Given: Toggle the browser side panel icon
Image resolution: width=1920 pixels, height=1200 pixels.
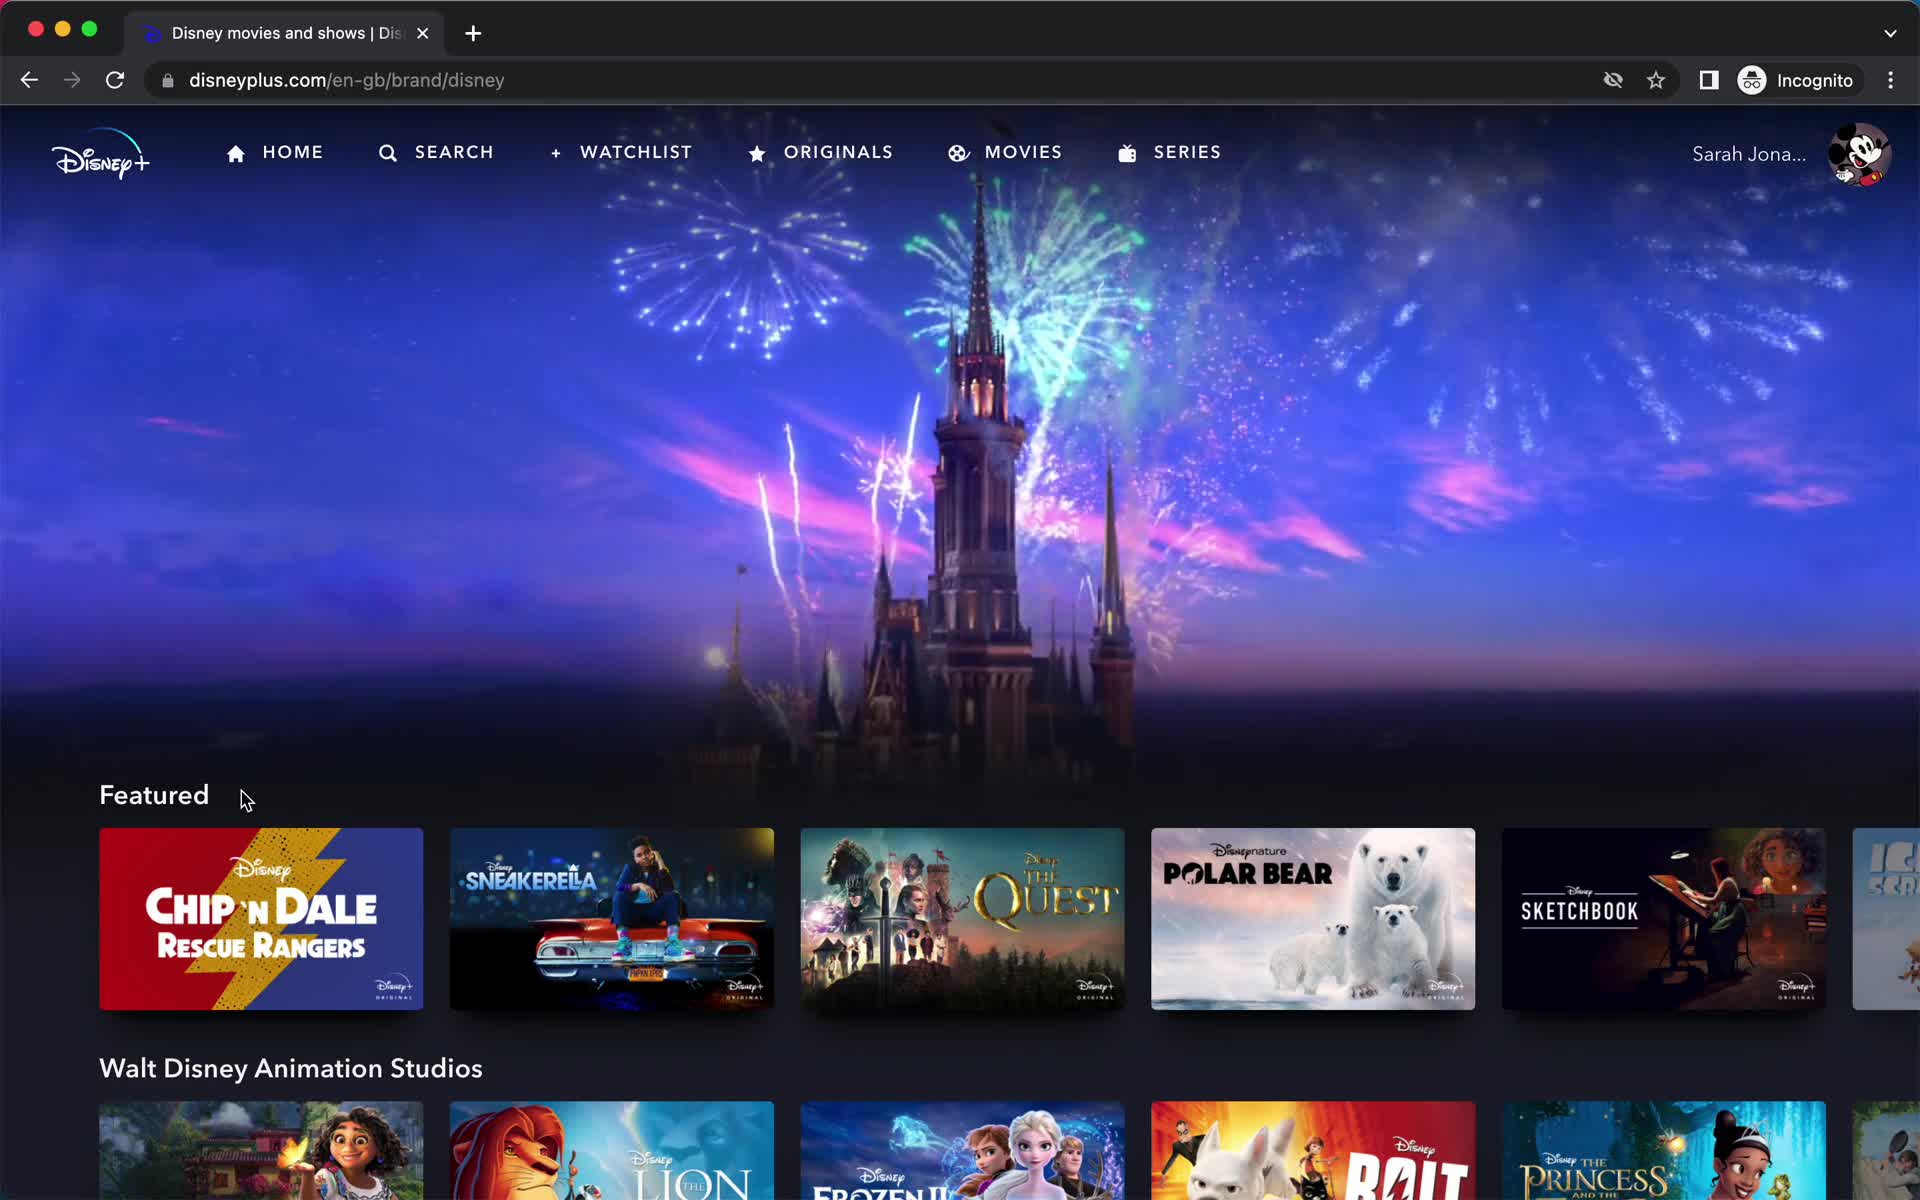Looking at the screenshot, I should point(1709,80).
